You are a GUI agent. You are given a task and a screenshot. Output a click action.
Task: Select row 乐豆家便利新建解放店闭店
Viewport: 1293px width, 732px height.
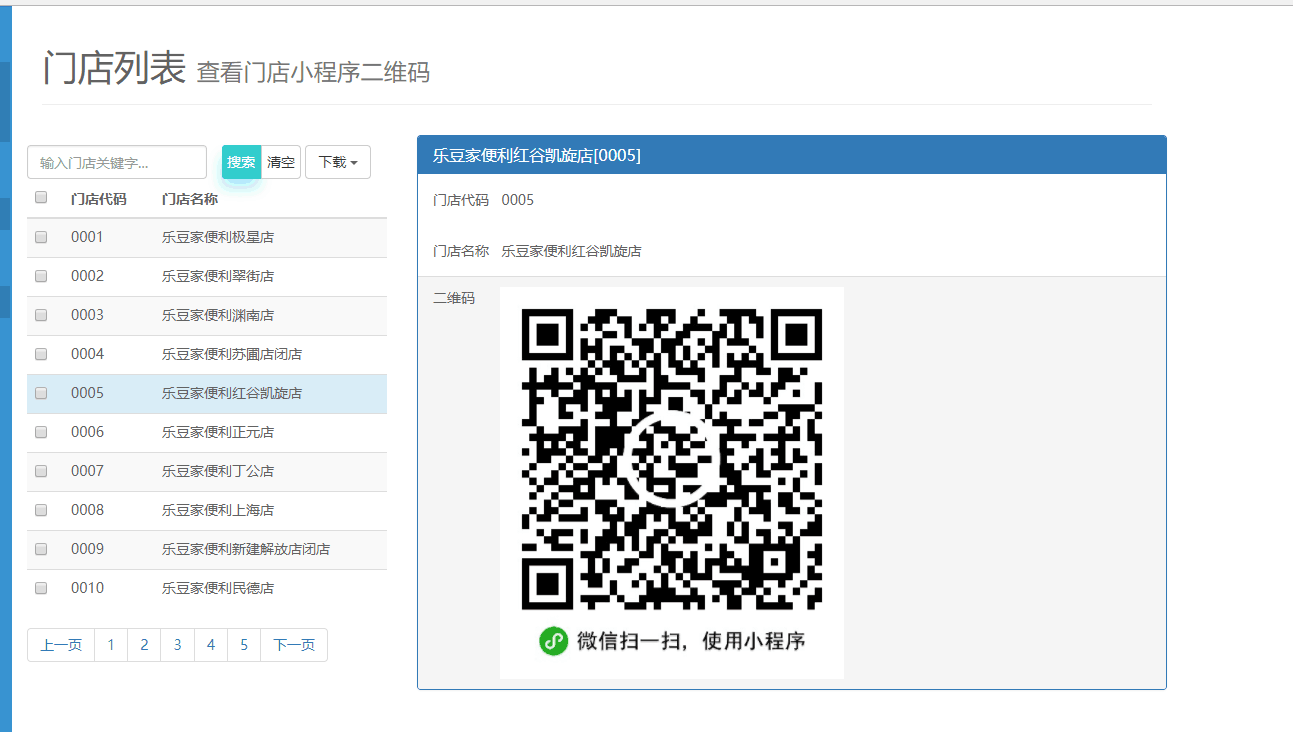click(207, 550)
